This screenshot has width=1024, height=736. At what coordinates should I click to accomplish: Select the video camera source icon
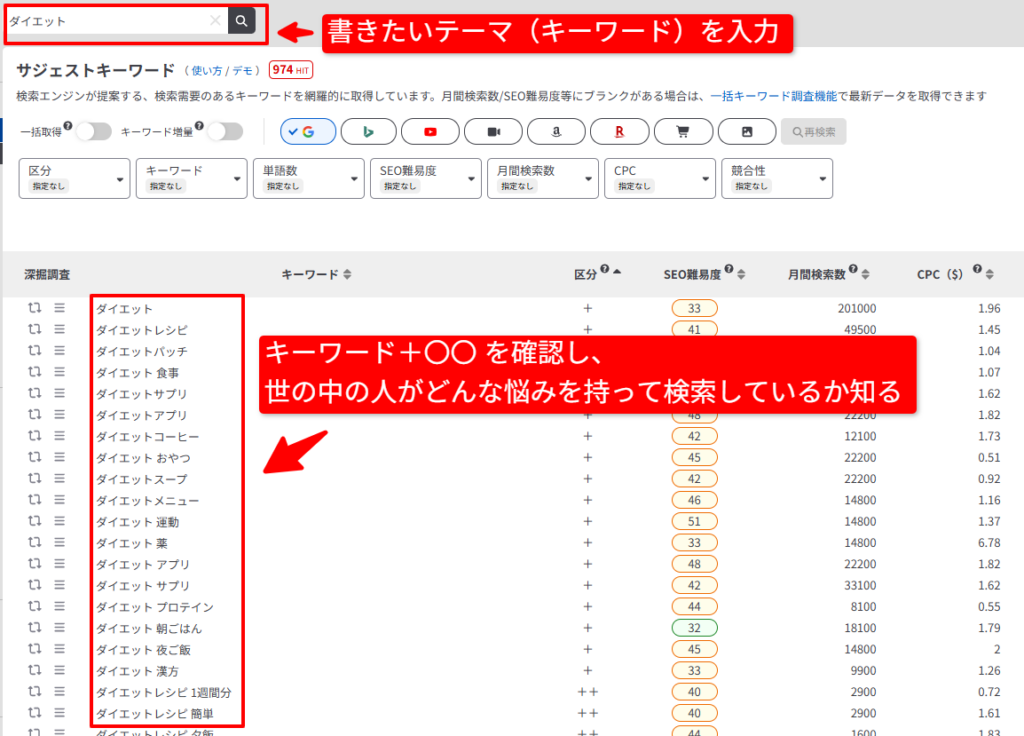point(493,131)
